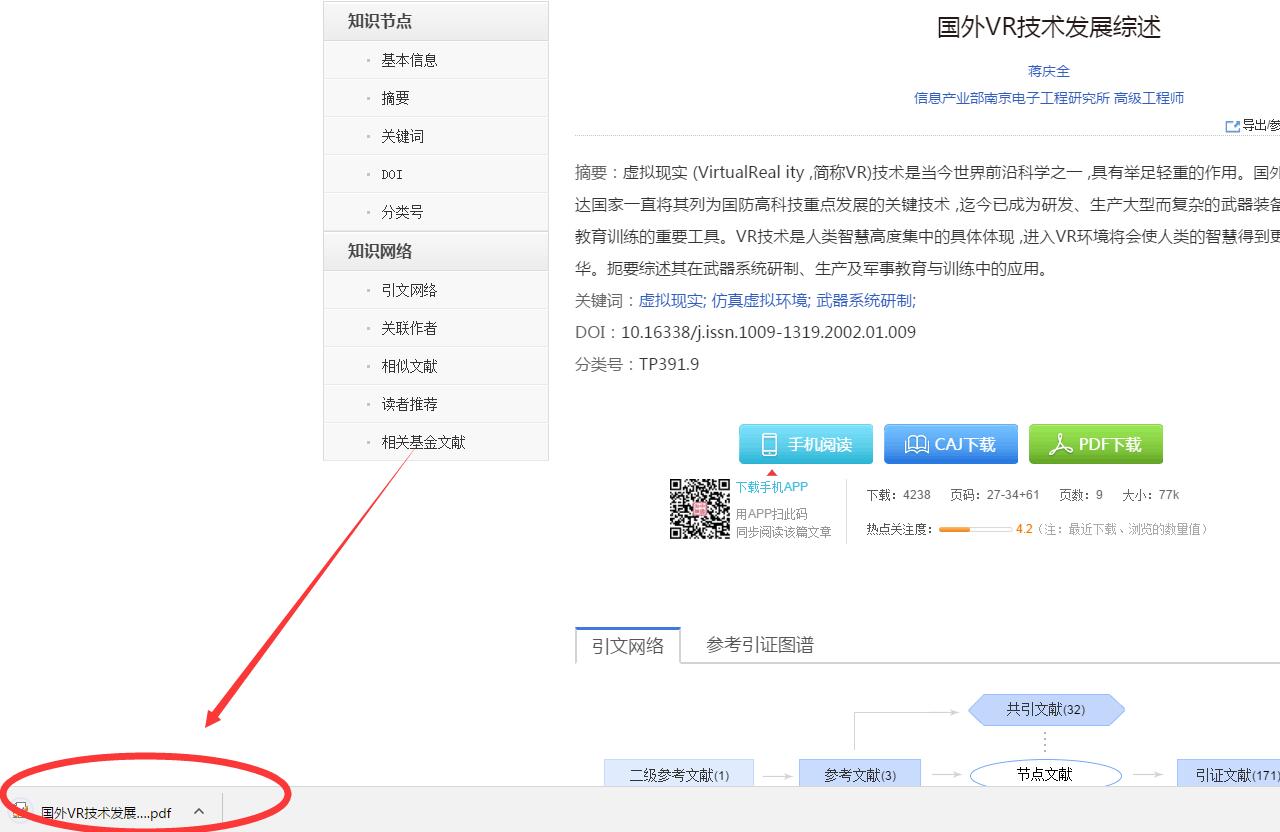Click the 参考文献(3) node box

[859, 775]
